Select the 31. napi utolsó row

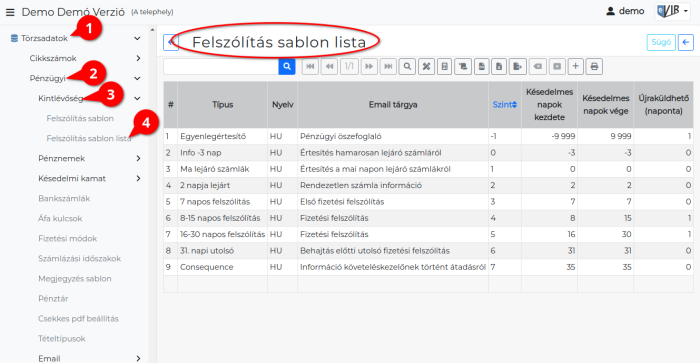tap(428, 250)
